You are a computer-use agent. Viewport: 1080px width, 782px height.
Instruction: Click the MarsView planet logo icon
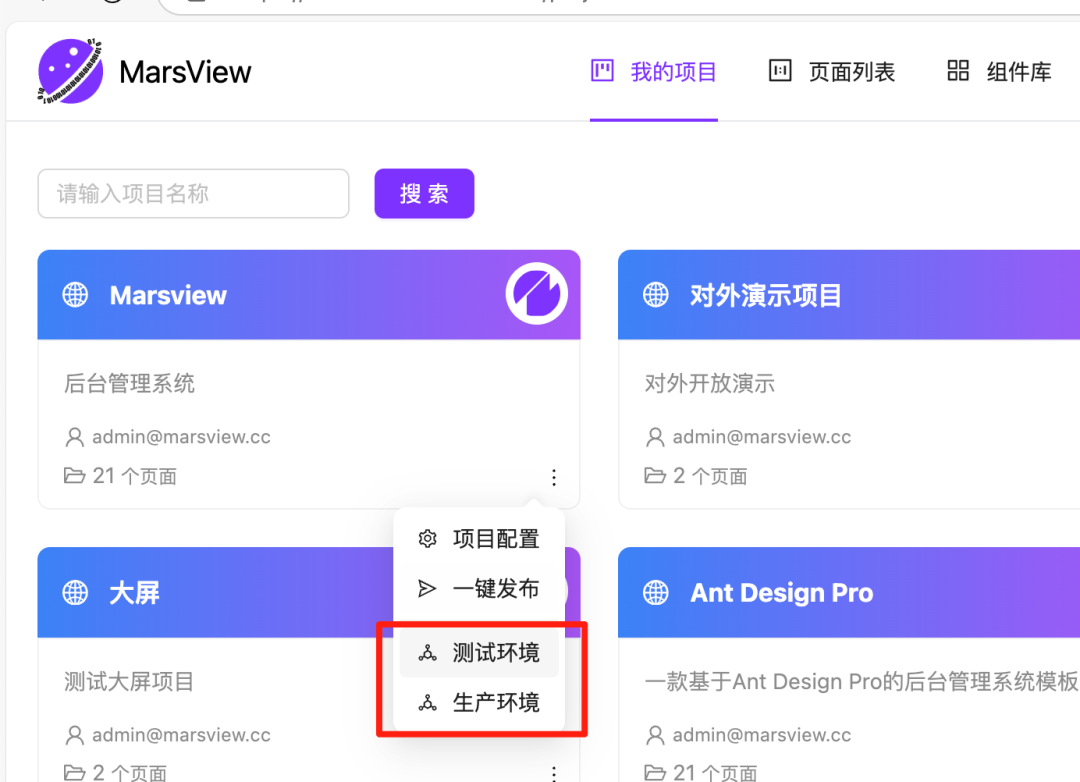pos(70,71)
